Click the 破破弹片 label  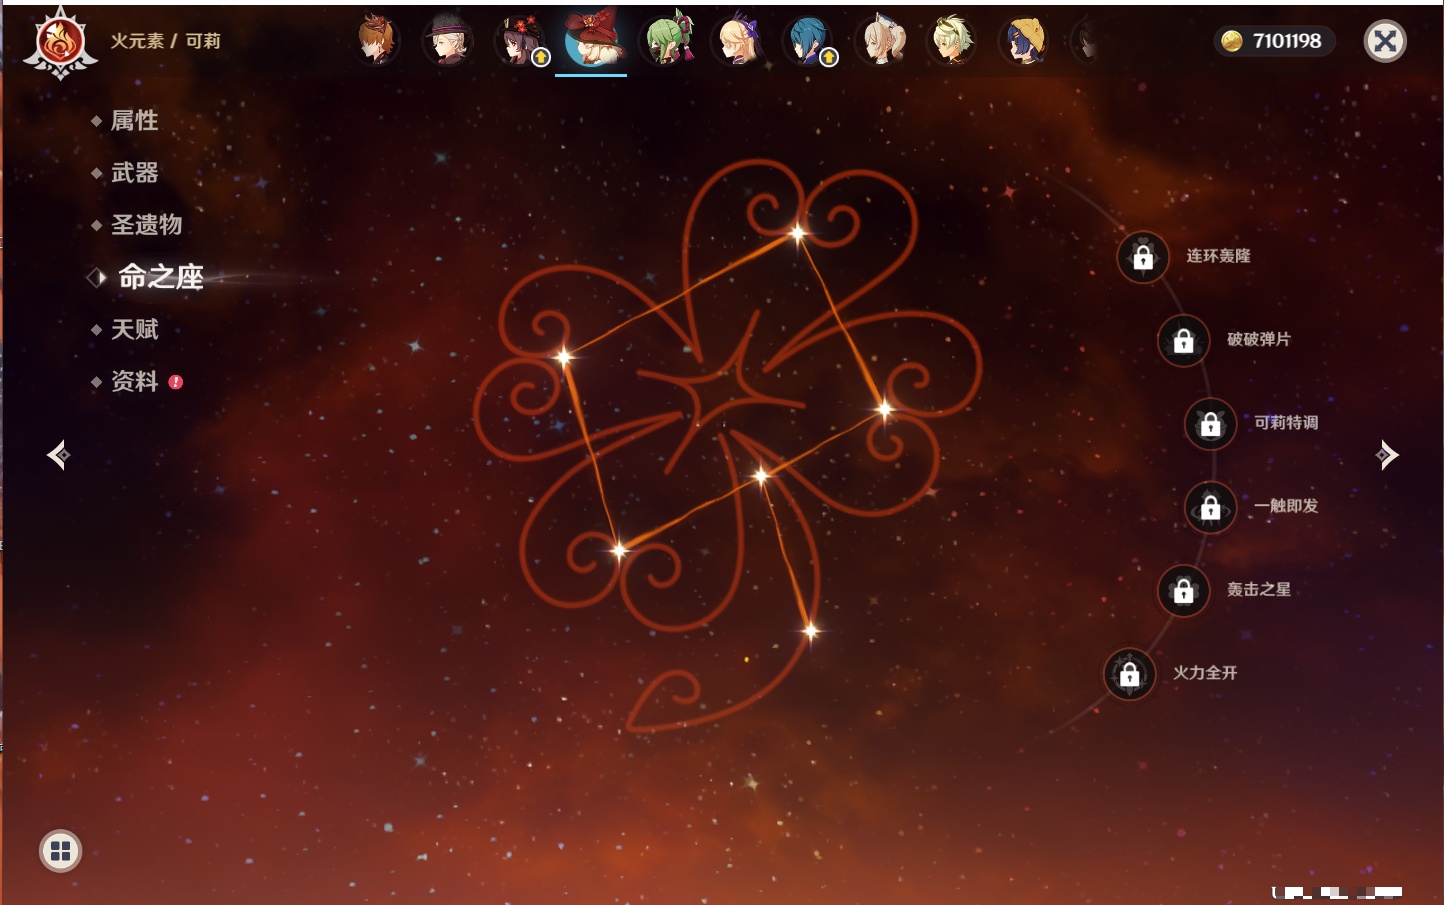pos(1259,339)
